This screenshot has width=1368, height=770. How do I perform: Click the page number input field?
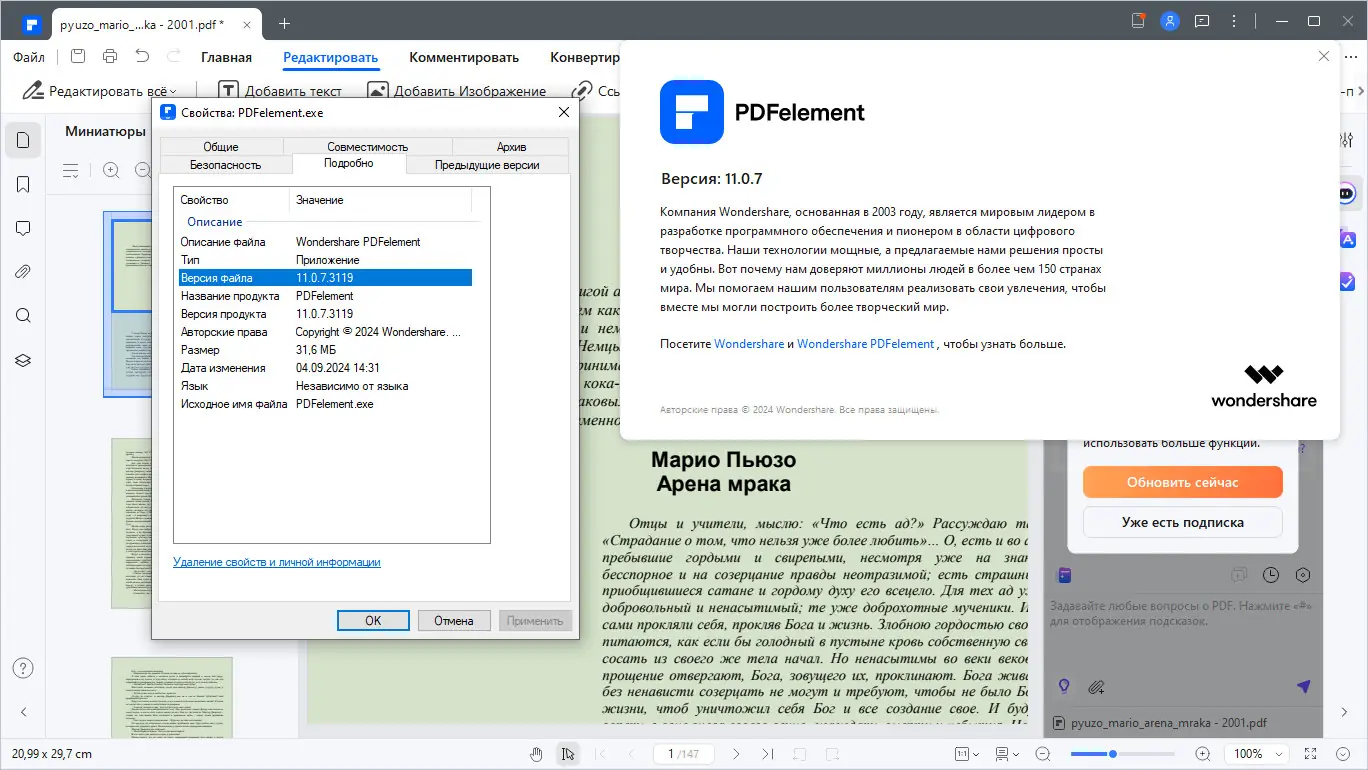point(683,753)
